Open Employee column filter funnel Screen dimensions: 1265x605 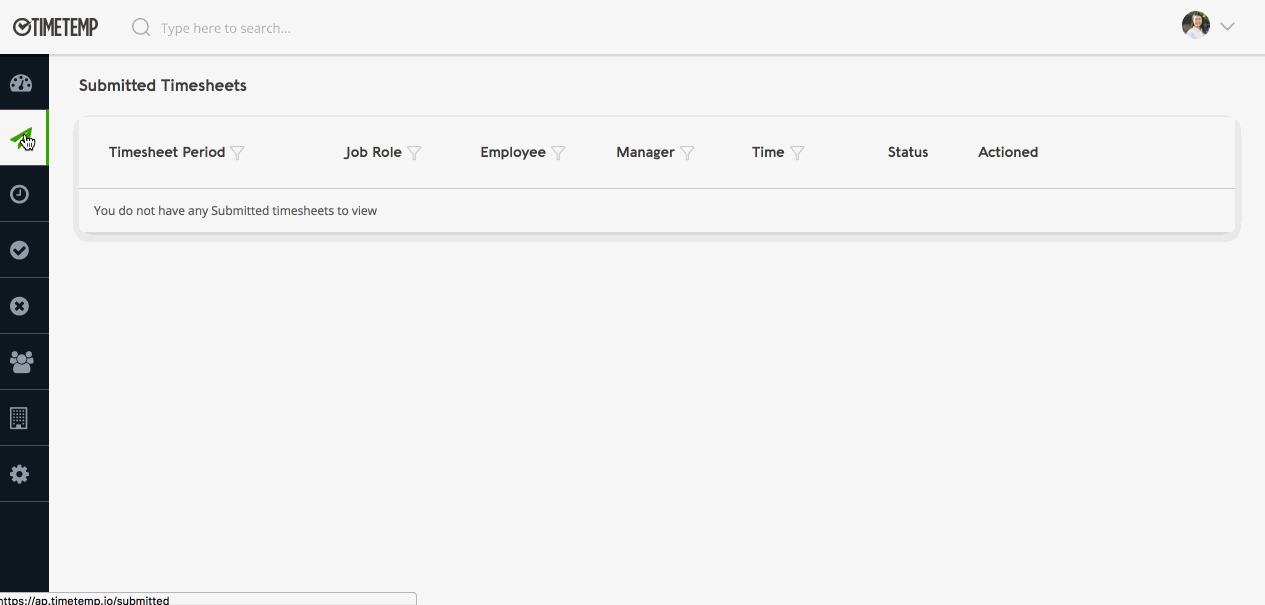(x=558, y=153)
